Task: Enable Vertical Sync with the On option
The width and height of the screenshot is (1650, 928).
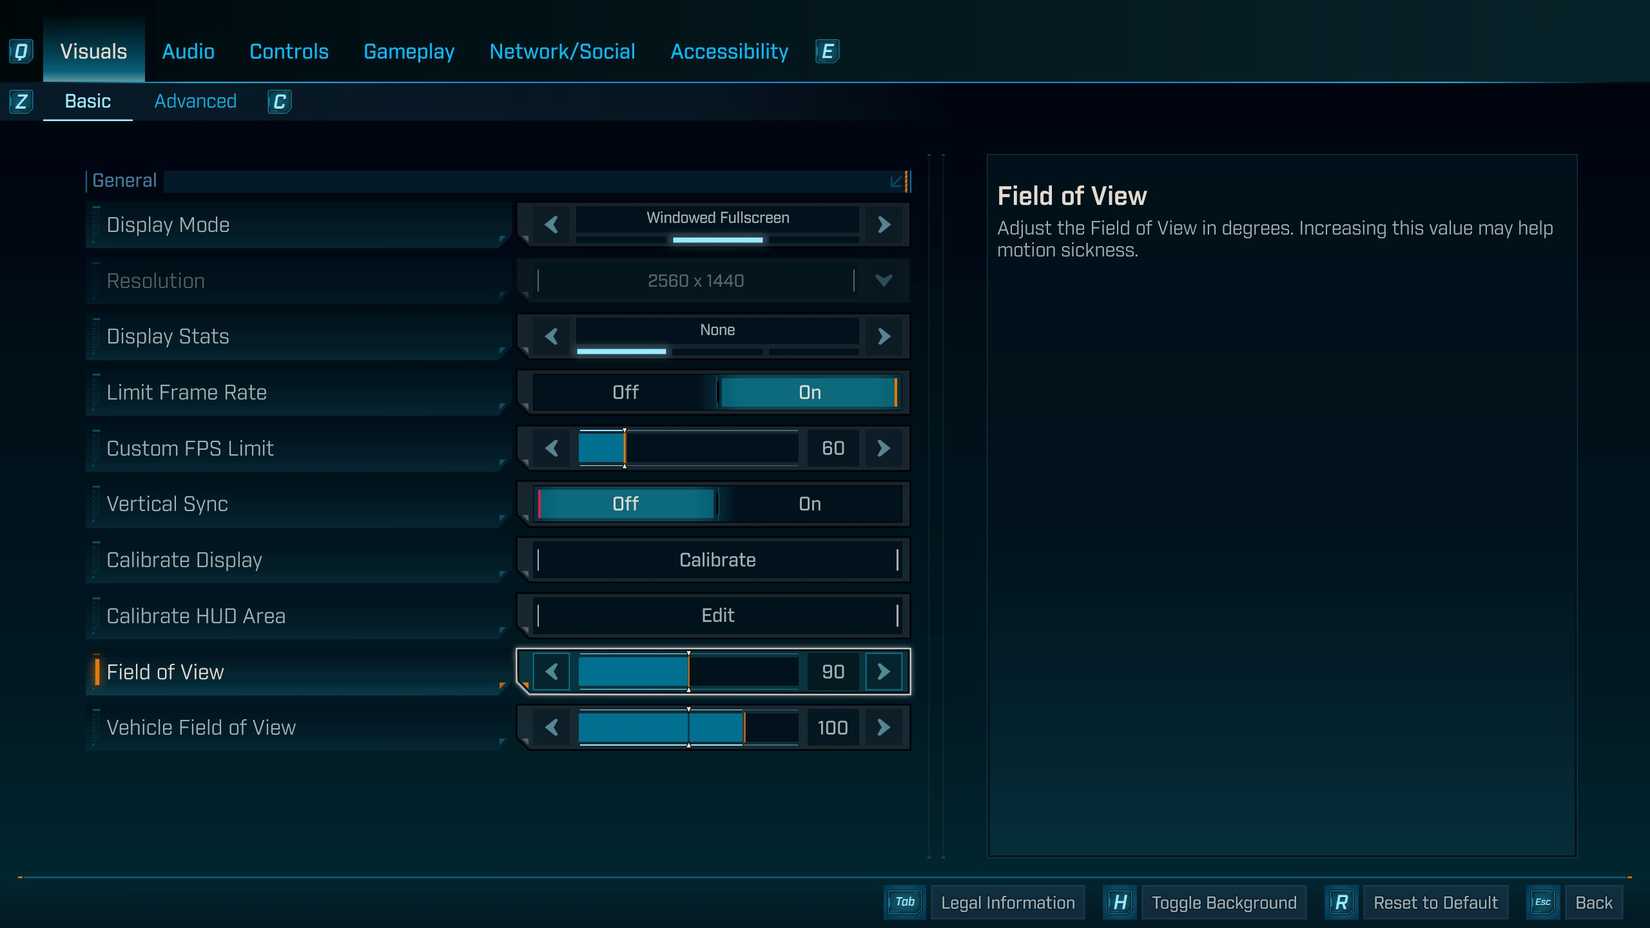Action: (809, 504)
